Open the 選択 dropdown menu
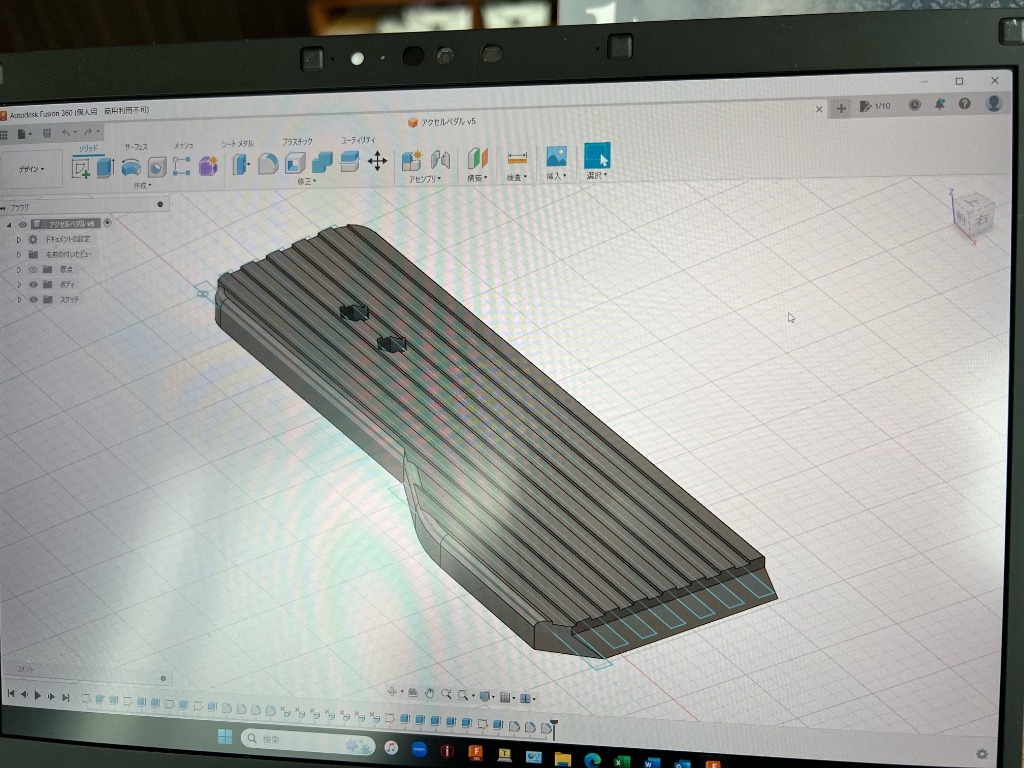Image resolution: width=1024 pixels, height=768 pixels. click(x=596, y=175)
